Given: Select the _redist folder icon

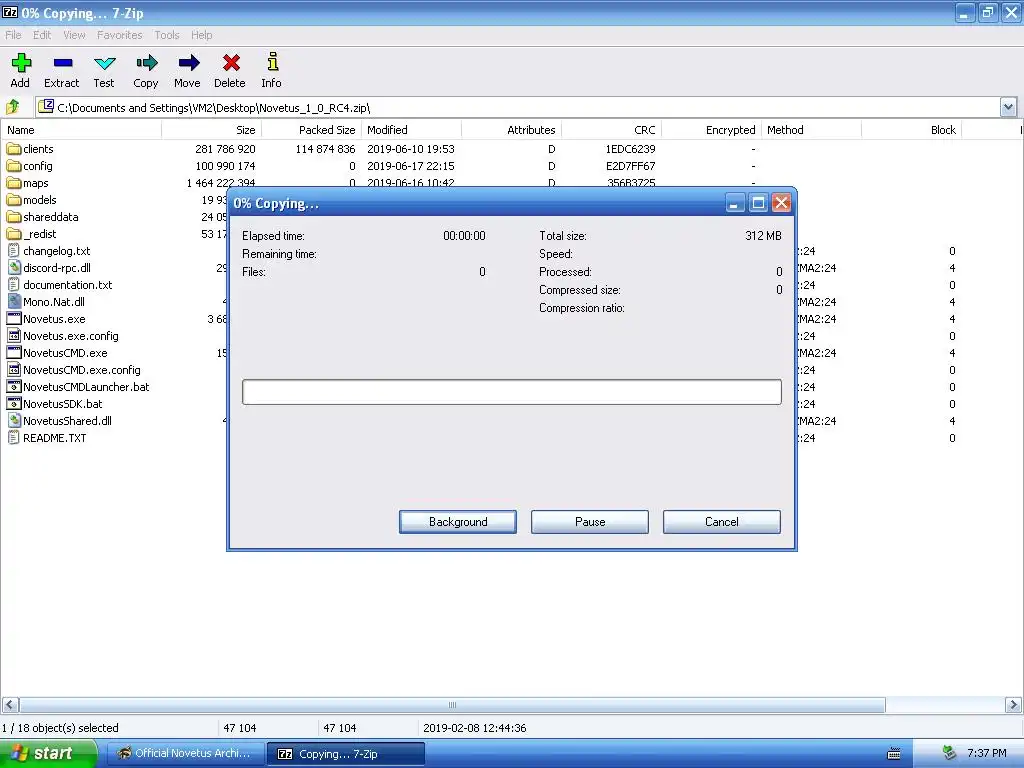Looking at the screenshot, I should point(14,234).
